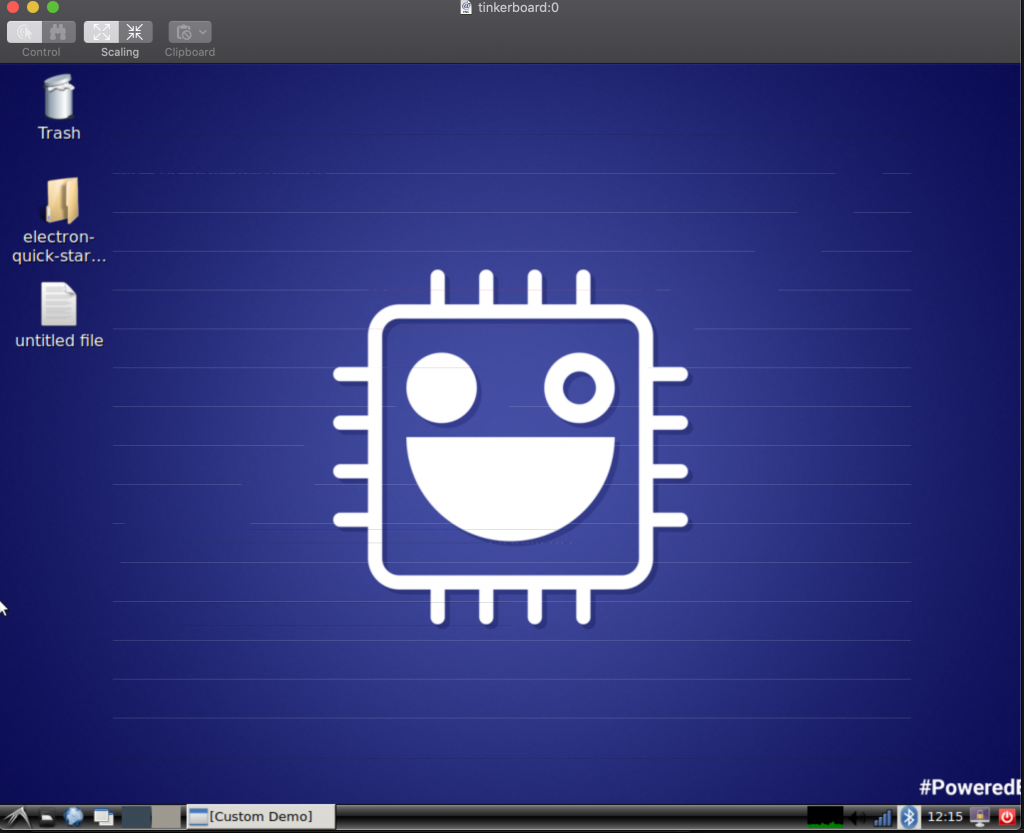Open the volume control speaker icon
This screenshot has height=833, width=1024.
857,817
